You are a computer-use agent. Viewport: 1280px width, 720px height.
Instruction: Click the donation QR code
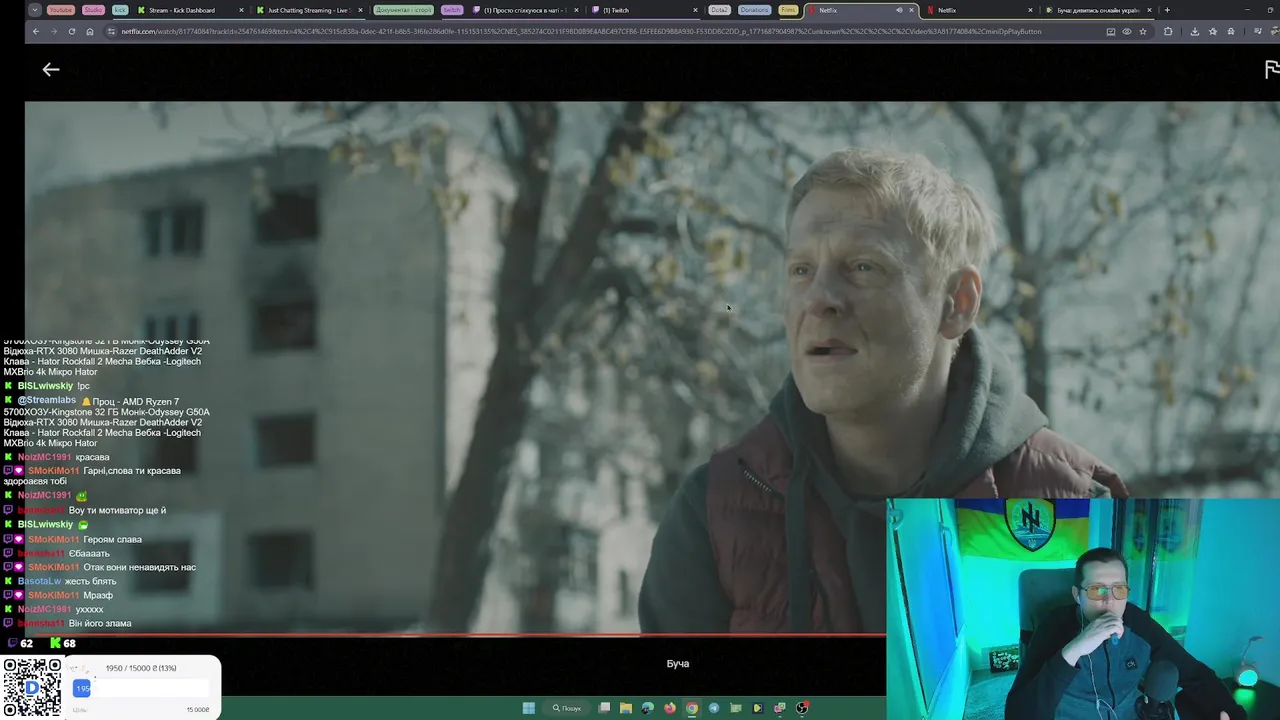(x=32, y=686)
